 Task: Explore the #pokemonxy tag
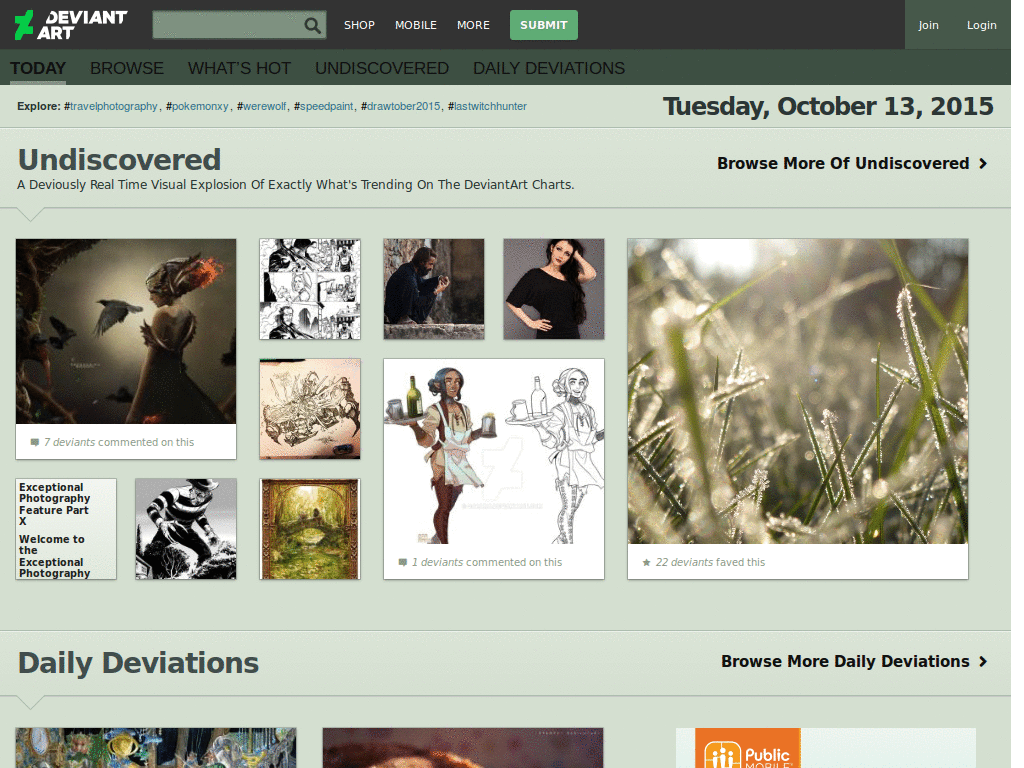197,106
